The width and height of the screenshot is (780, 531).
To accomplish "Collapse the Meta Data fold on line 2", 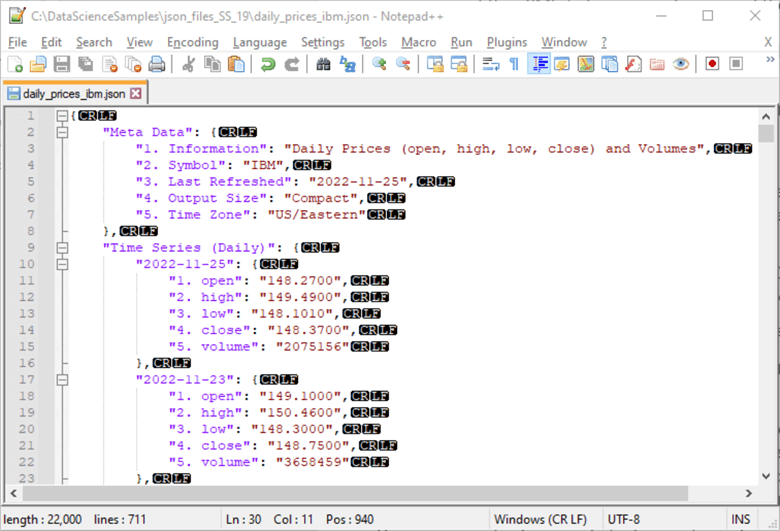I will [62, 132].
